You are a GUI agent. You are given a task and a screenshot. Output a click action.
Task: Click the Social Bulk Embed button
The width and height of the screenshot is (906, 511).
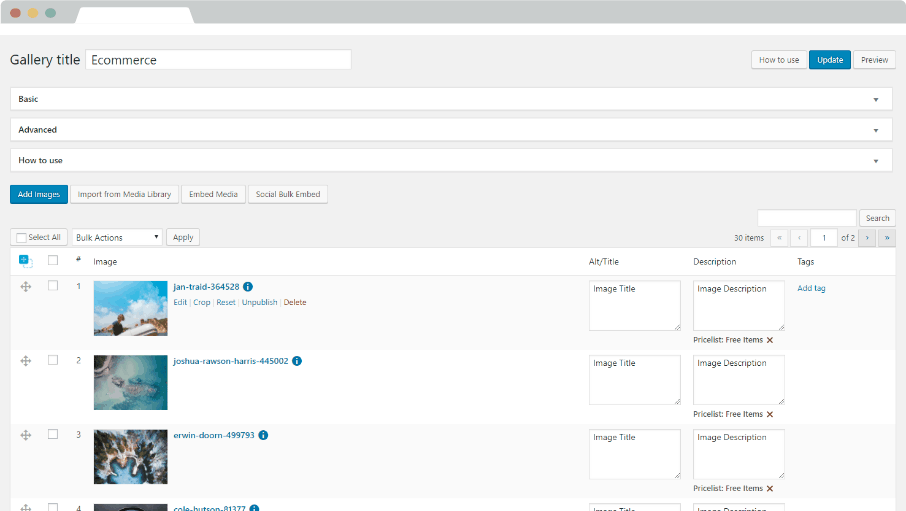(x=288, y=194)
